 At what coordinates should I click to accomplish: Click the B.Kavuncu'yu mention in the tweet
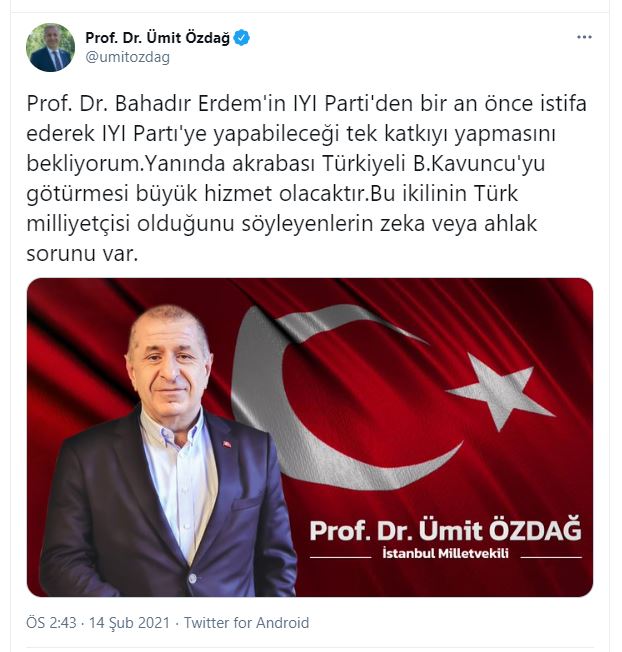(x=479, y=163)
